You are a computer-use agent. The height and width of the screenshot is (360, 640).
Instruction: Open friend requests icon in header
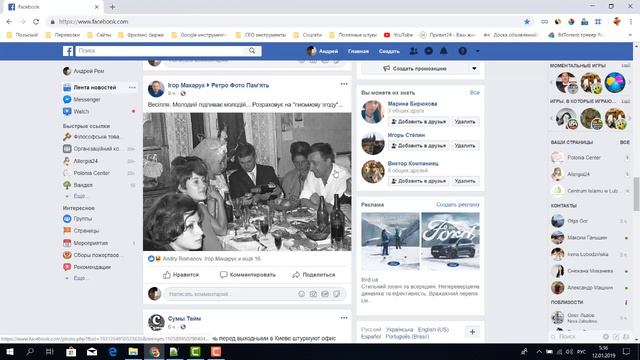click(x=413, y=51)
